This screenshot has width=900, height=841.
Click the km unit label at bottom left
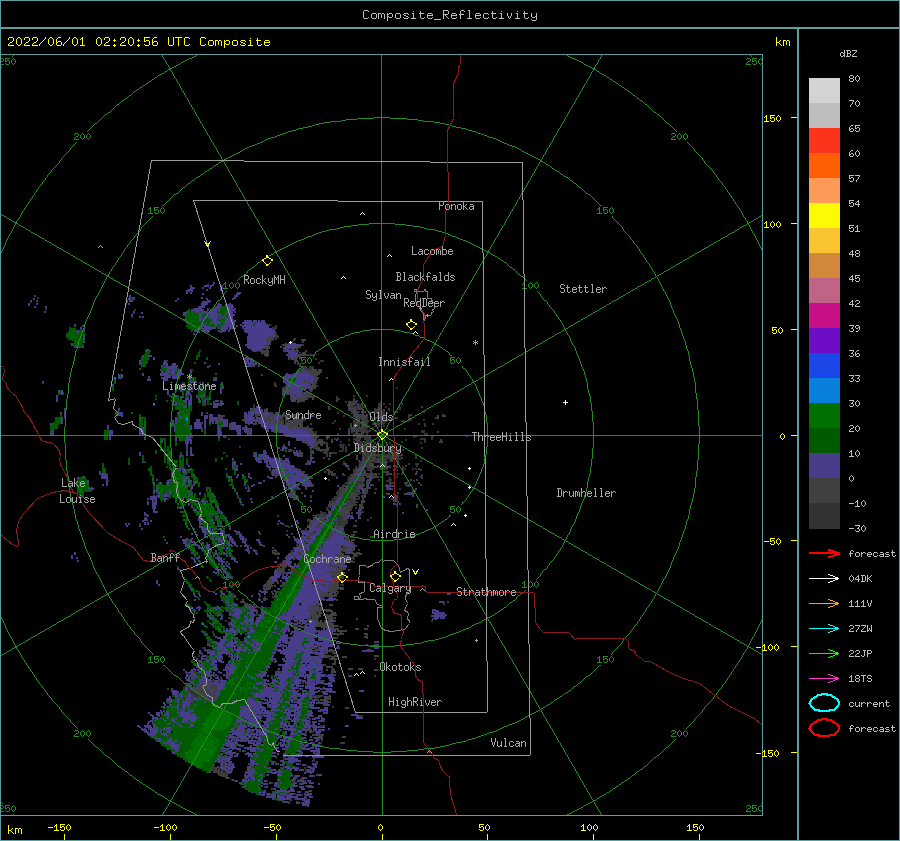(x=14, y=830)
